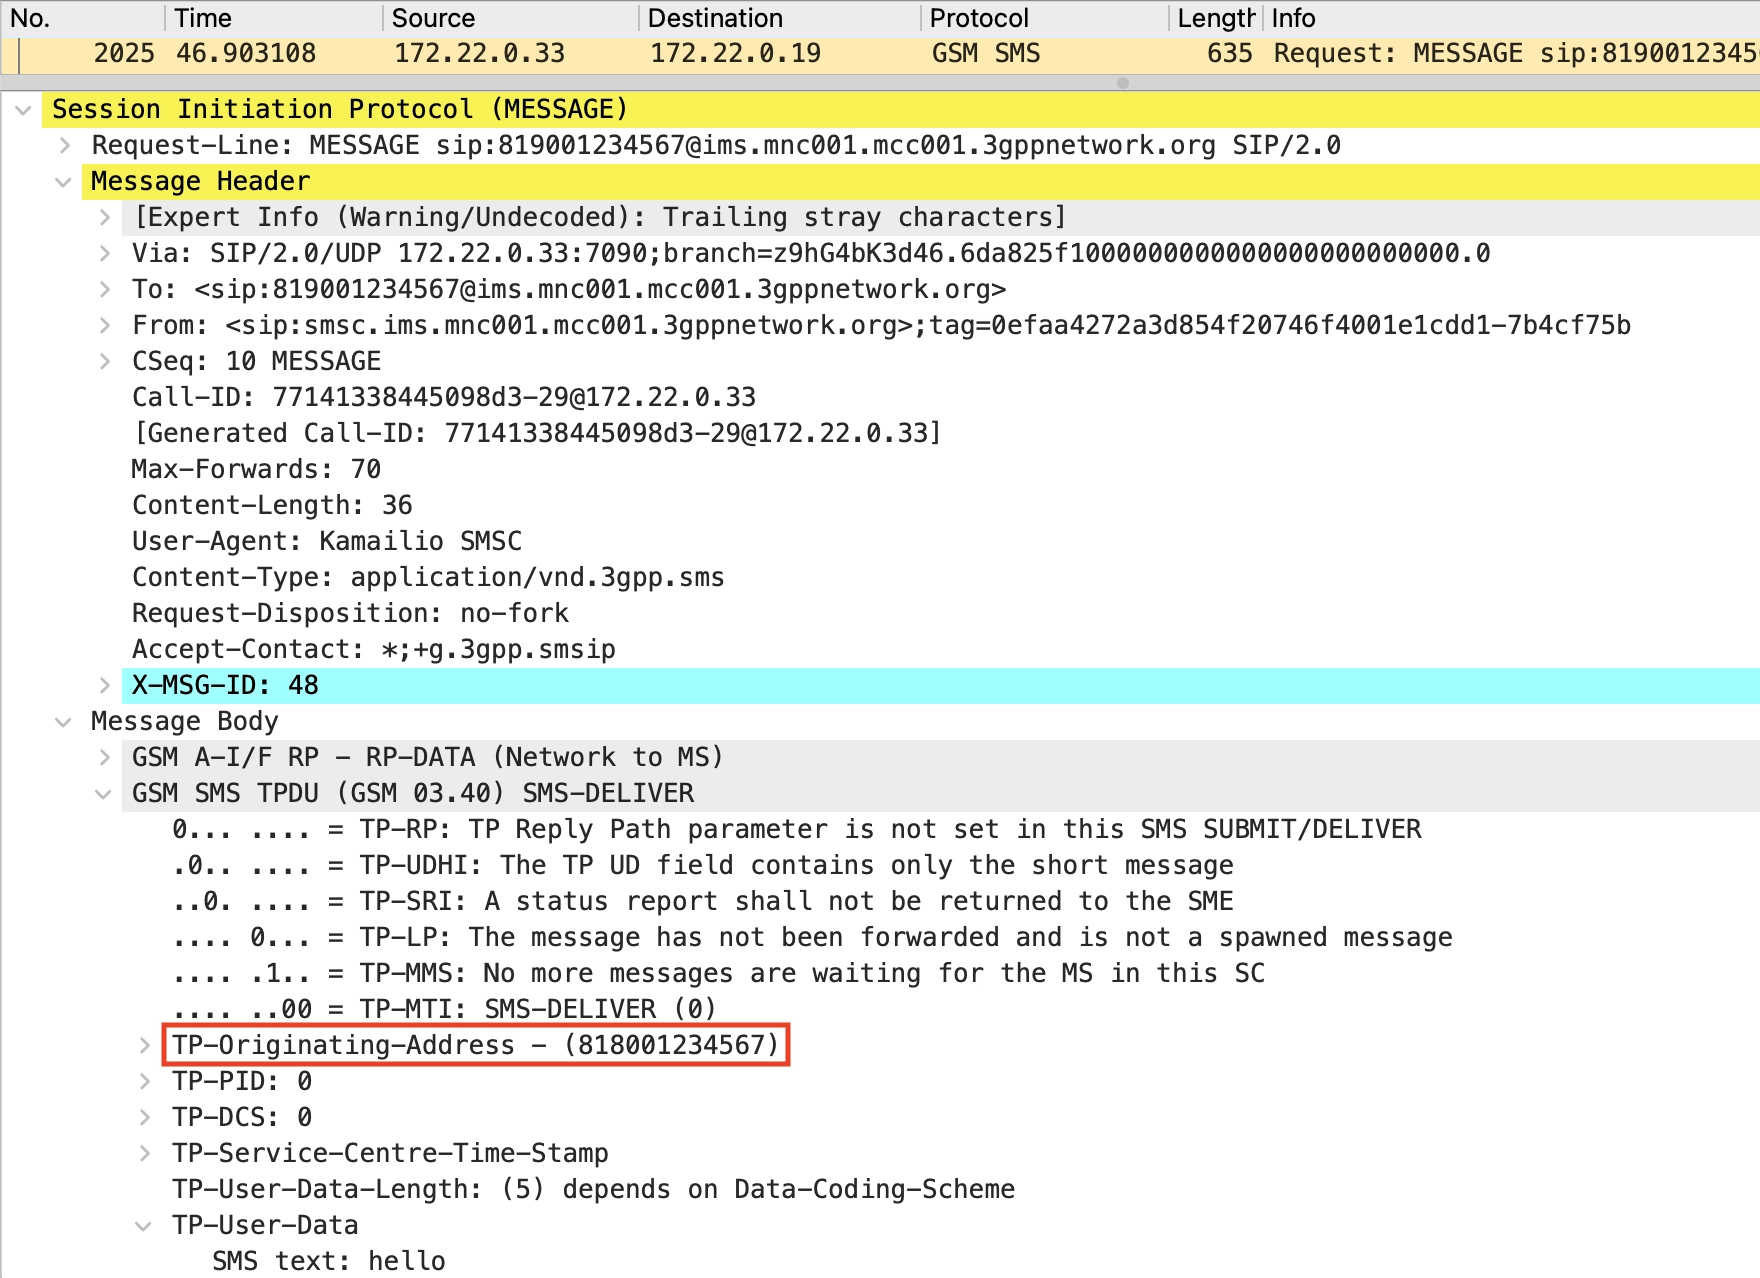Expand the CSeq 10 MESSAGE field

[105, 362]
